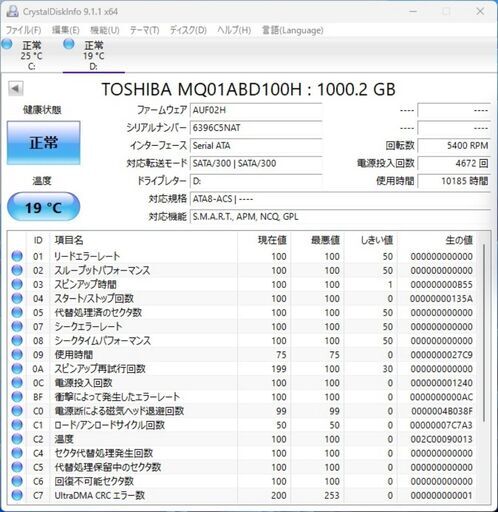
Task: Click the 19 °C temperature button
Action: (x=43, y=207)
